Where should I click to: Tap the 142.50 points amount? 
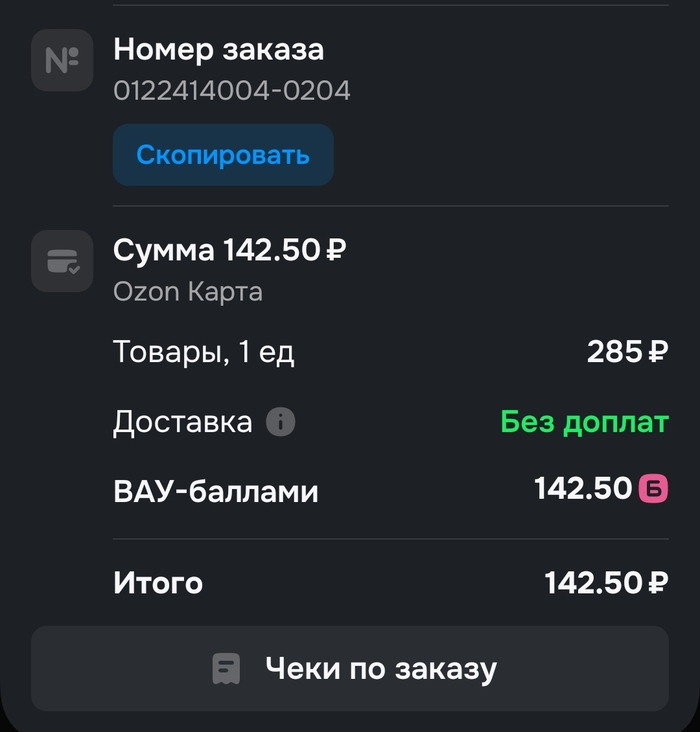(584, 489)
